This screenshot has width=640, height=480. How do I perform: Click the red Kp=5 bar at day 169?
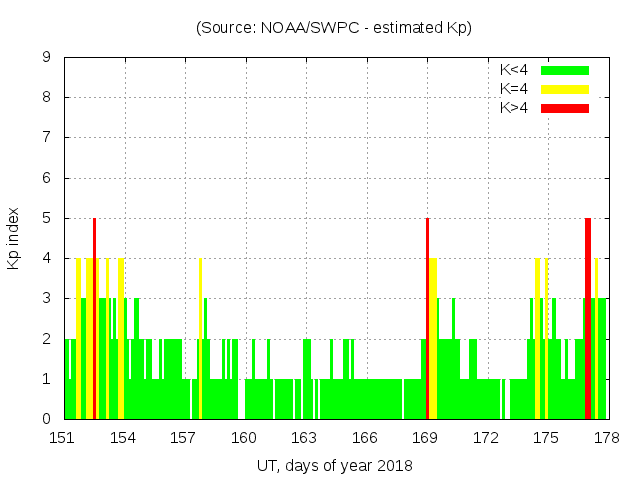point(427,320)
